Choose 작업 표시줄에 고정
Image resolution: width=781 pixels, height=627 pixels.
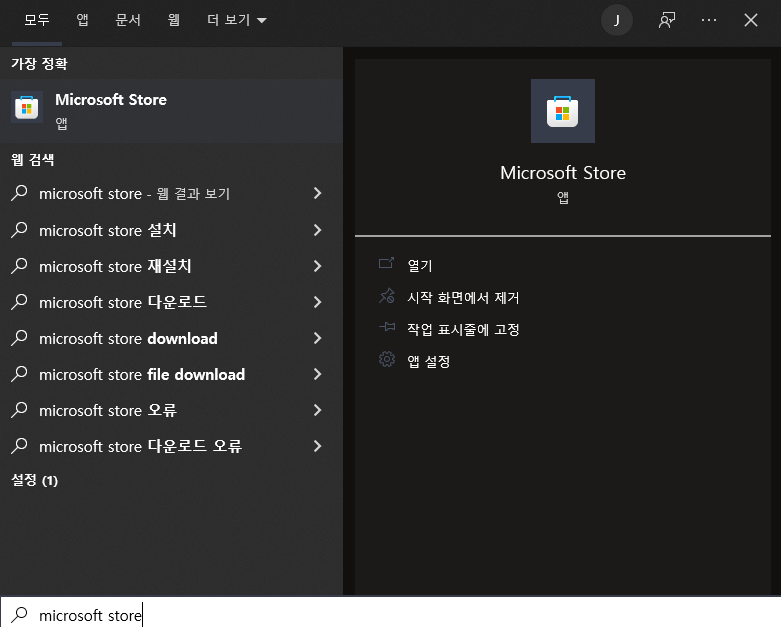pyautogui.click(x=463, y=329)
